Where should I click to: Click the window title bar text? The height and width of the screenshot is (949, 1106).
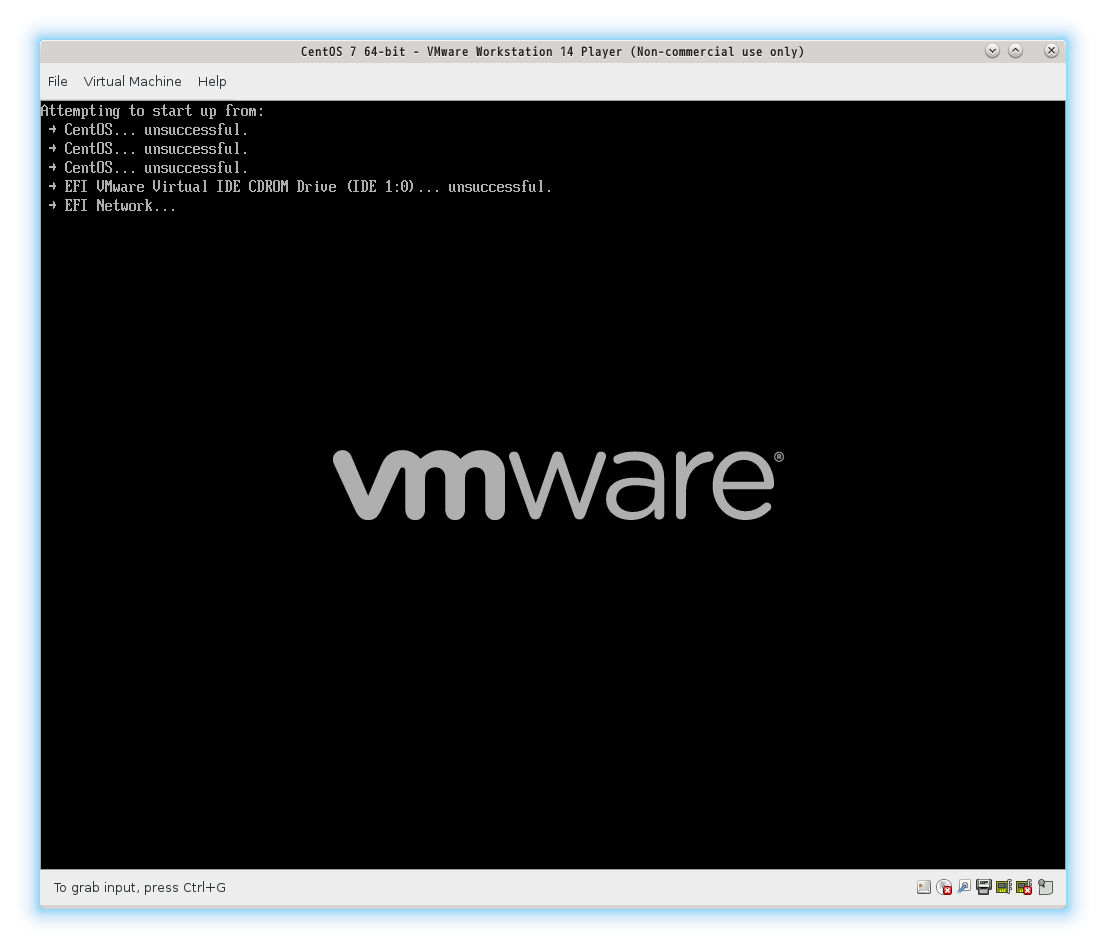(x=552, y=52)
